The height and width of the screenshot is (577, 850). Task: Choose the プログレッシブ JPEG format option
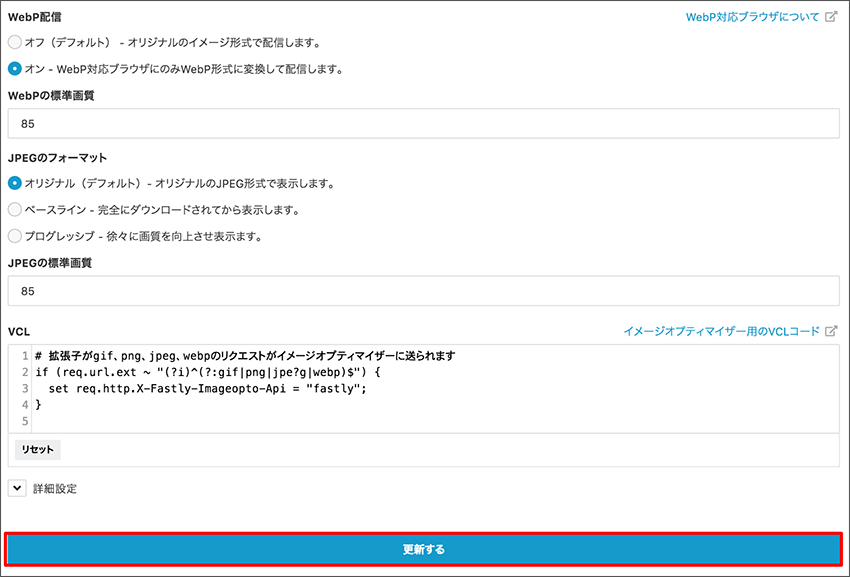(14, 236)
